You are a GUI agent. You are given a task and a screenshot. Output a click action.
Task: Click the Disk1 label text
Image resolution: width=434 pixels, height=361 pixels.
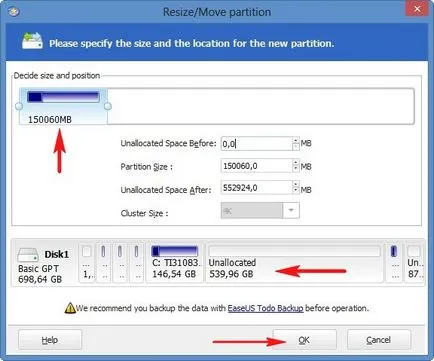point(57,254)
